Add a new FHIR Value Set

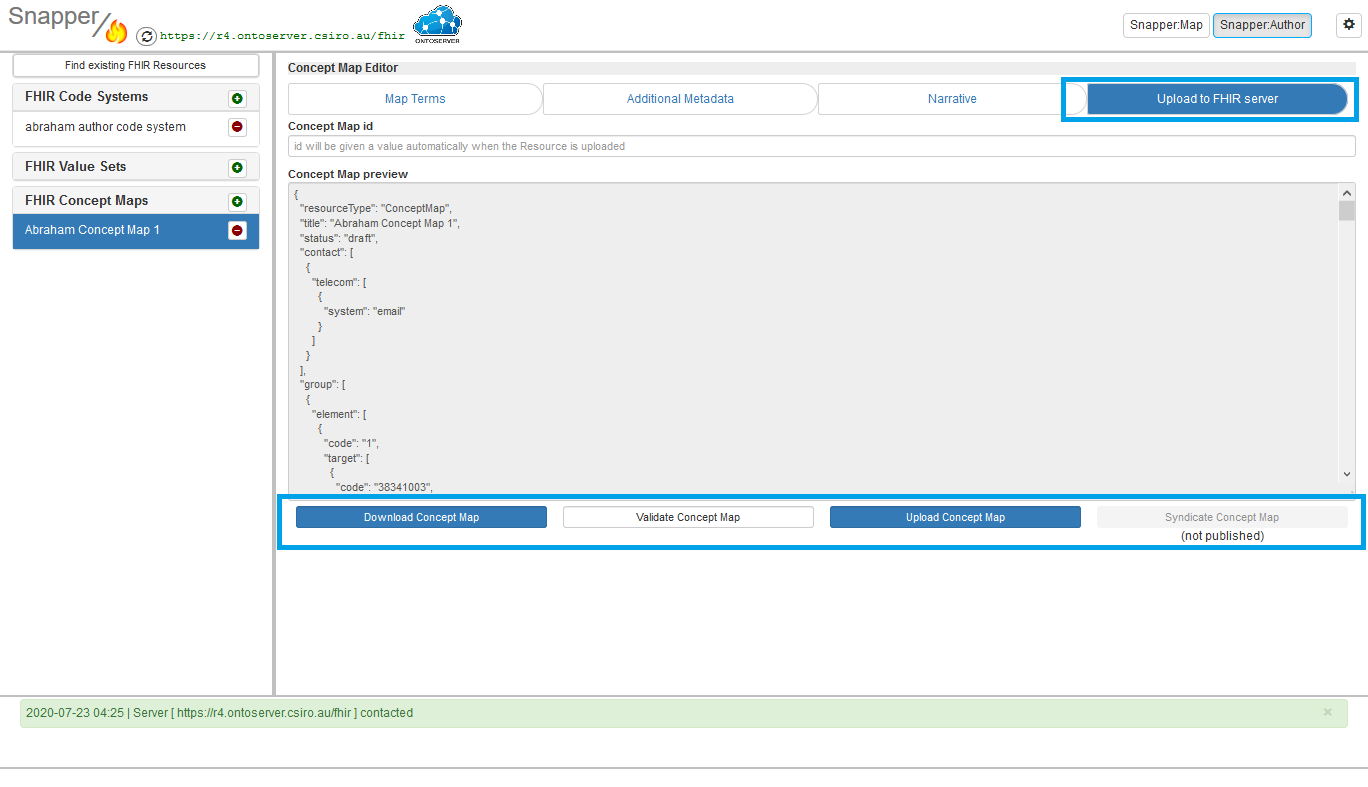coord(237,168)
